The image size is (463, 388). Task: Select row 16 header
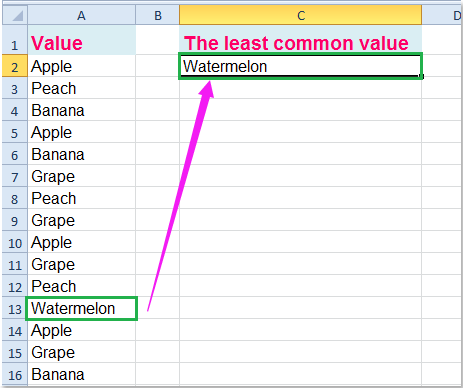pos(15,374)
